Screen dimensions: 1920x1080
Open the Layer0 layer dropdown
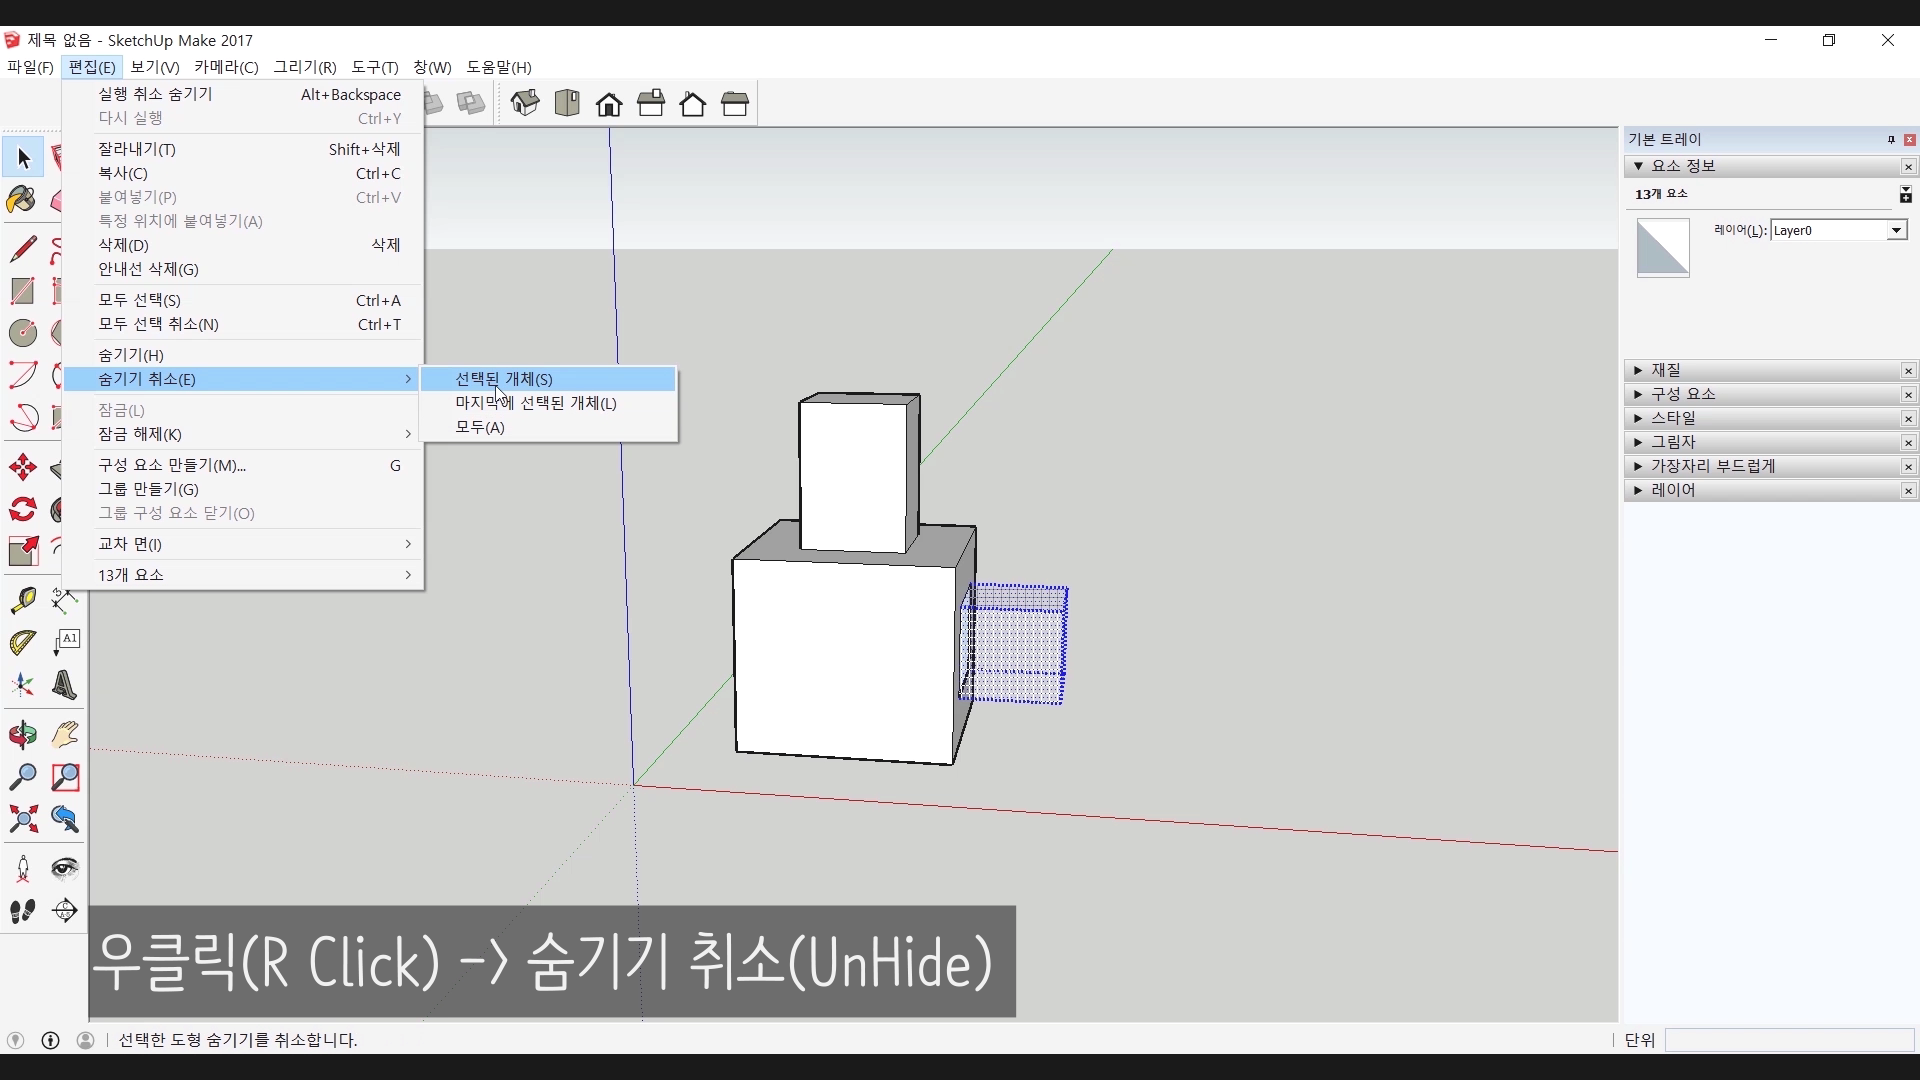1895,231
